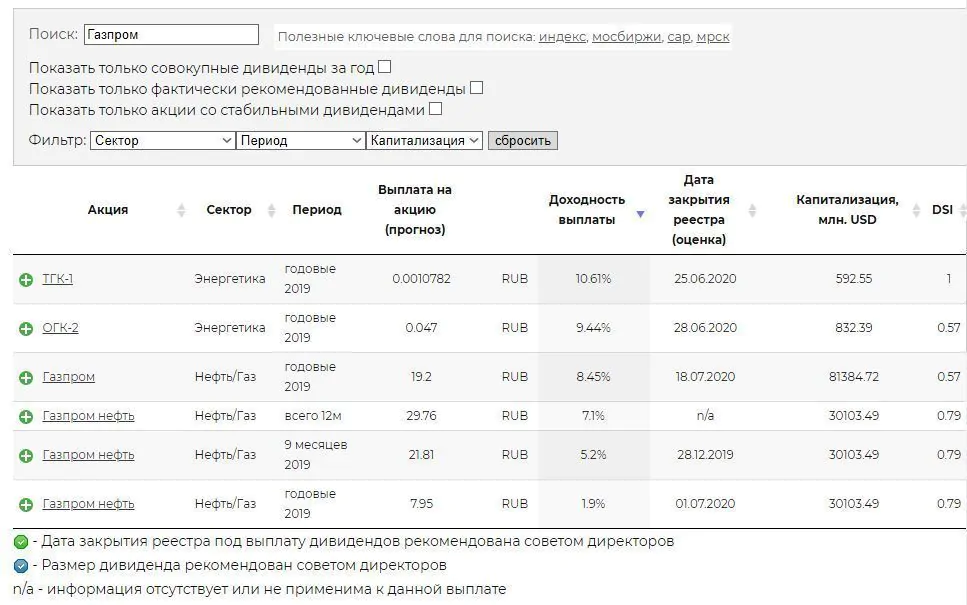Image resolution: width=967 pixels, height=605 pixels.
Task: Open the Период filter dropdown
Action: [300, 141]
